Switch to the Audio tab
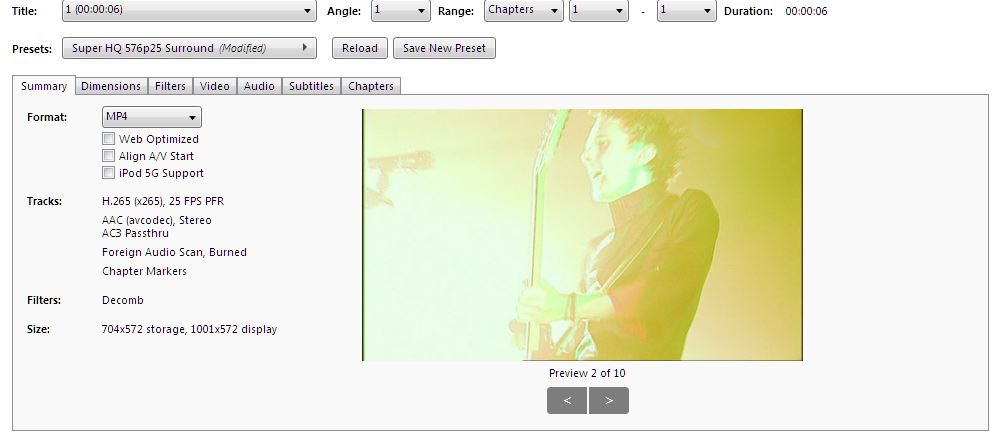This screenshot has height=434, width=998. (x=259, y=86)
